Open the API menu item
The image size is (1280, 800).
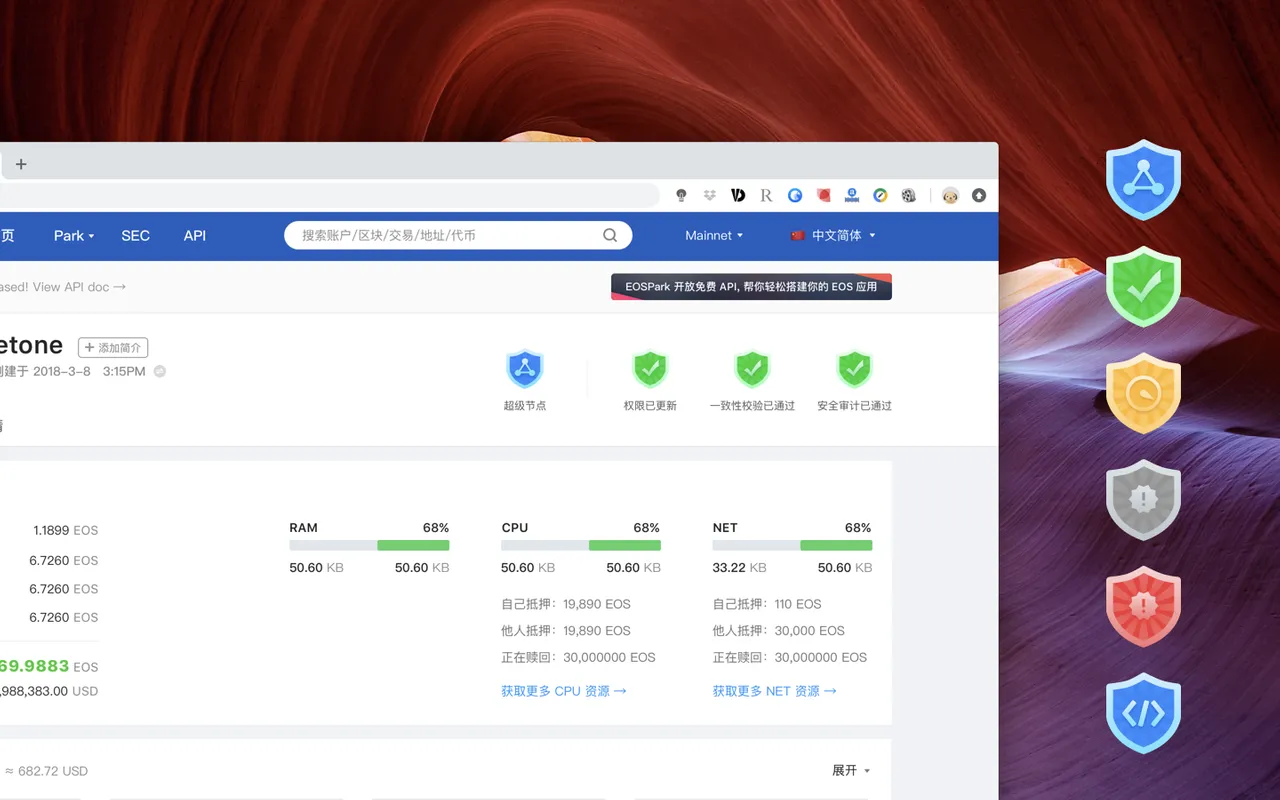tap(195, 236)
